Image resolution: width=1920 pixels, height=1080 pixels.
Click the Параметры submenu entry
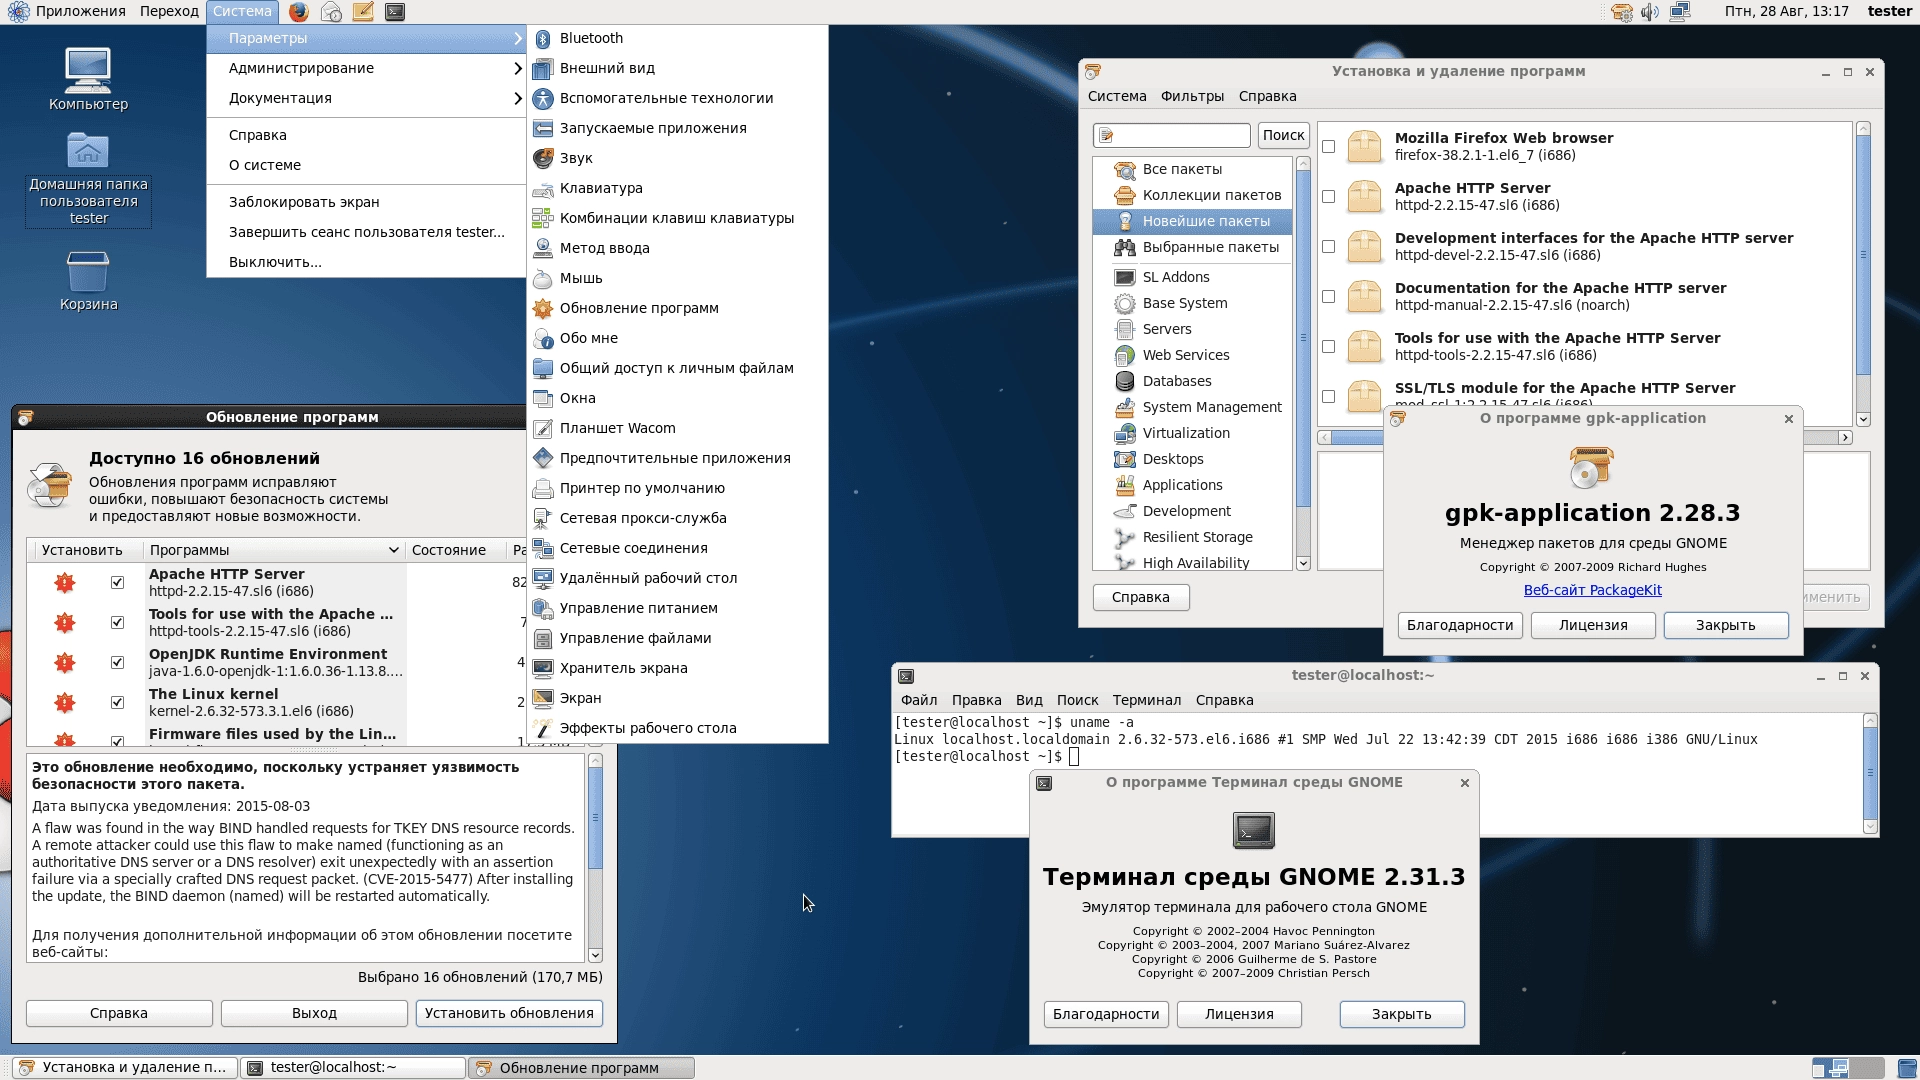pyautogui.click(x=366, y=38)
